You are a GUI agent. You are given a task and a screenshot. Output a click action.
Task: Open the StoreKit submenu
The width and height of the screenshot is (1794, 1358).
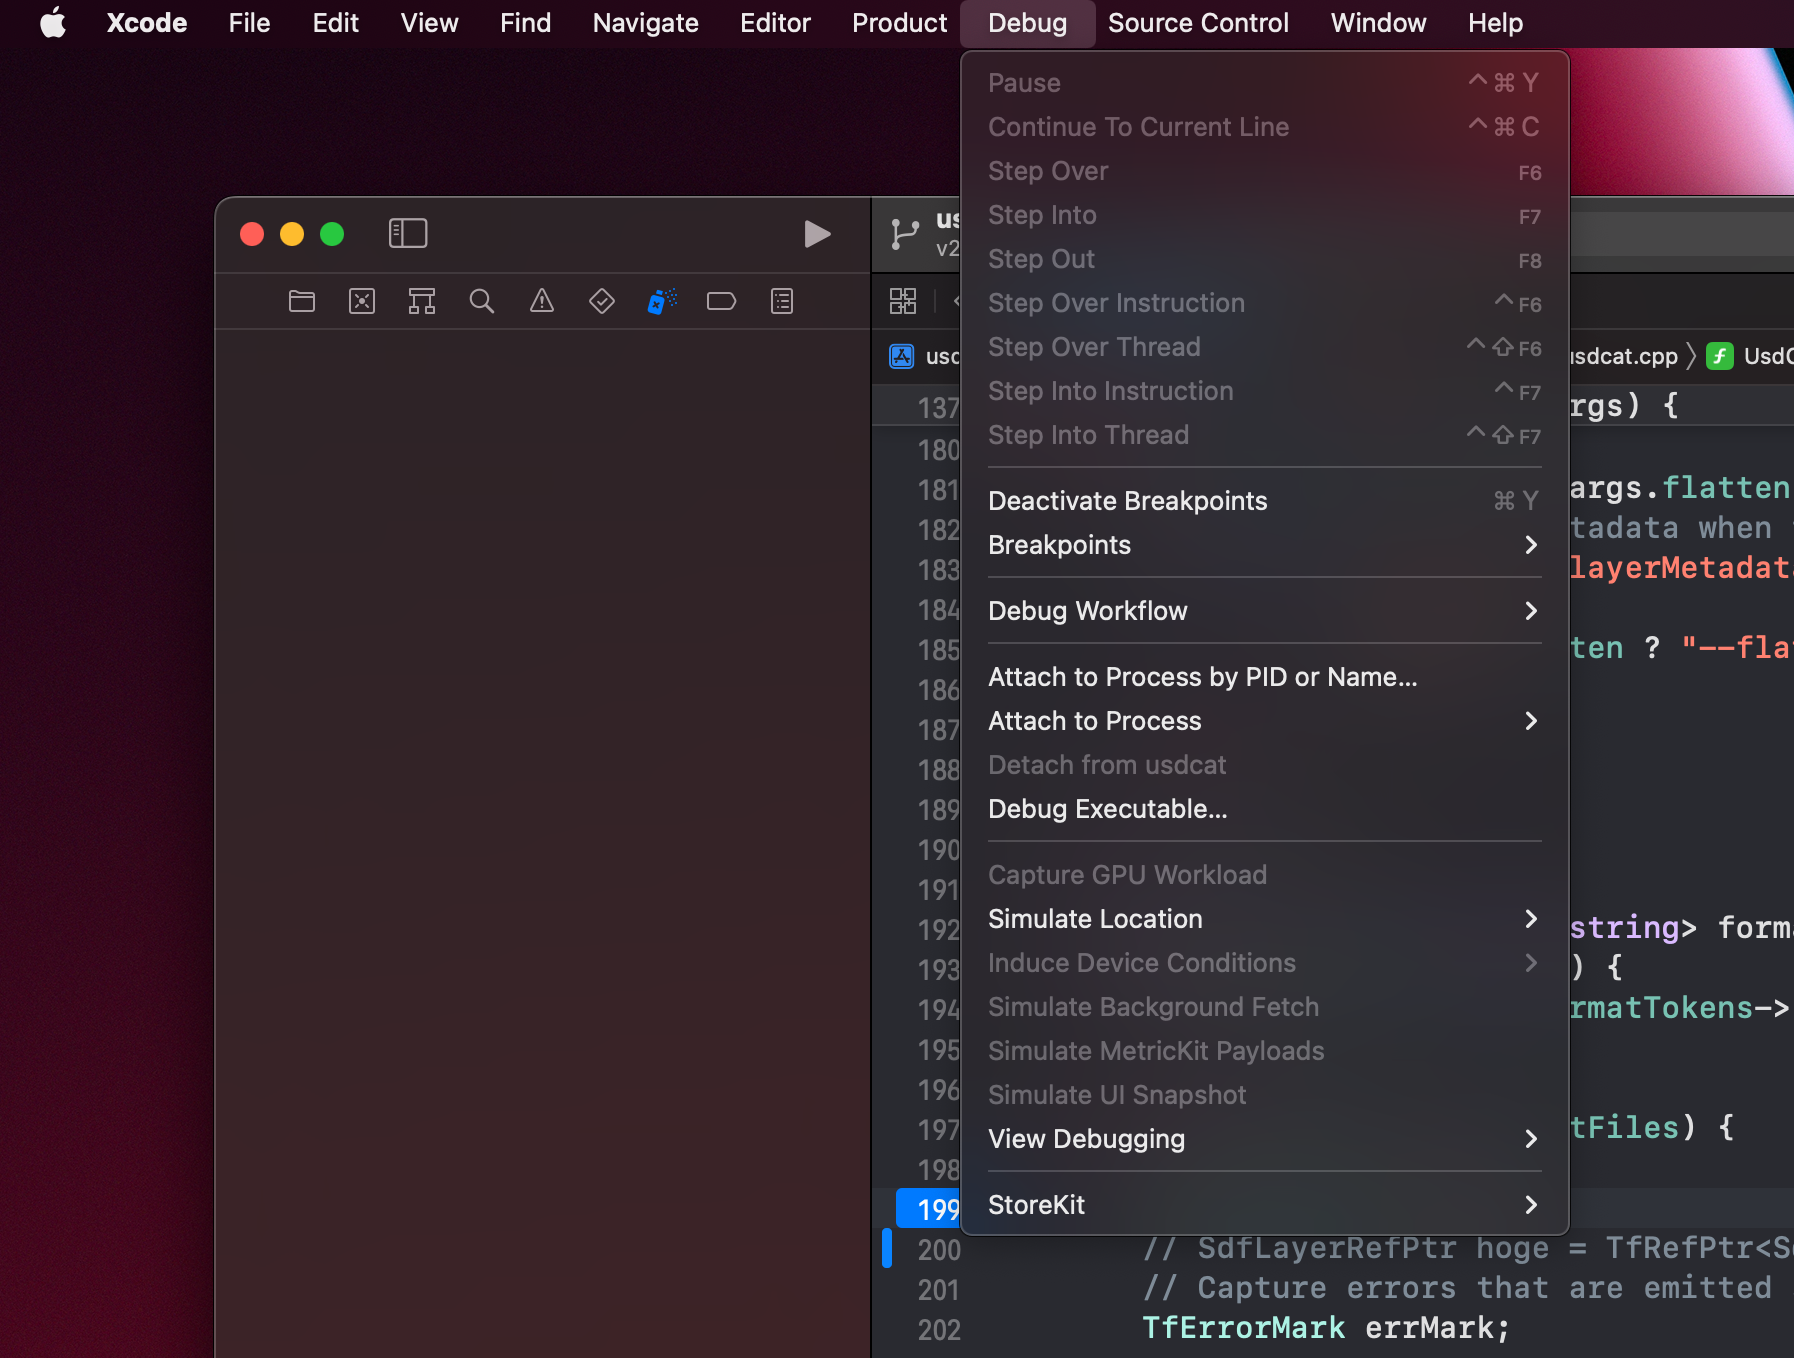pyautogui.click(x=1037, y=1205)
